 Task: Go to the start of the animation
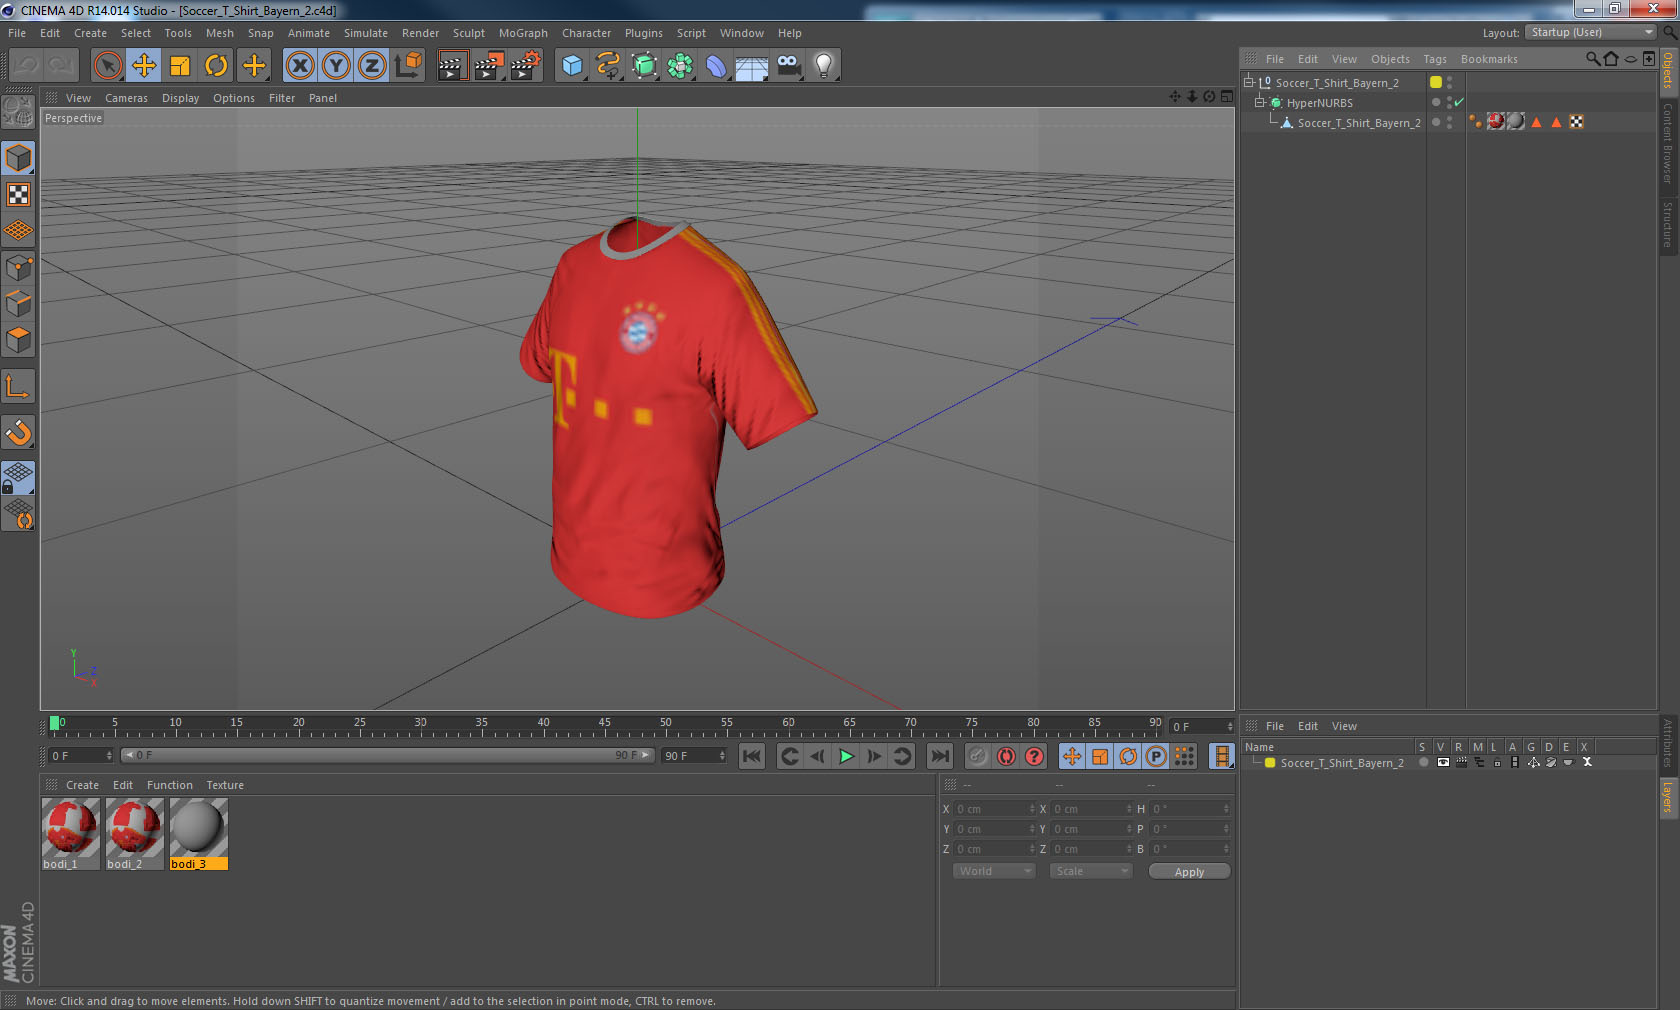[752, 756]
